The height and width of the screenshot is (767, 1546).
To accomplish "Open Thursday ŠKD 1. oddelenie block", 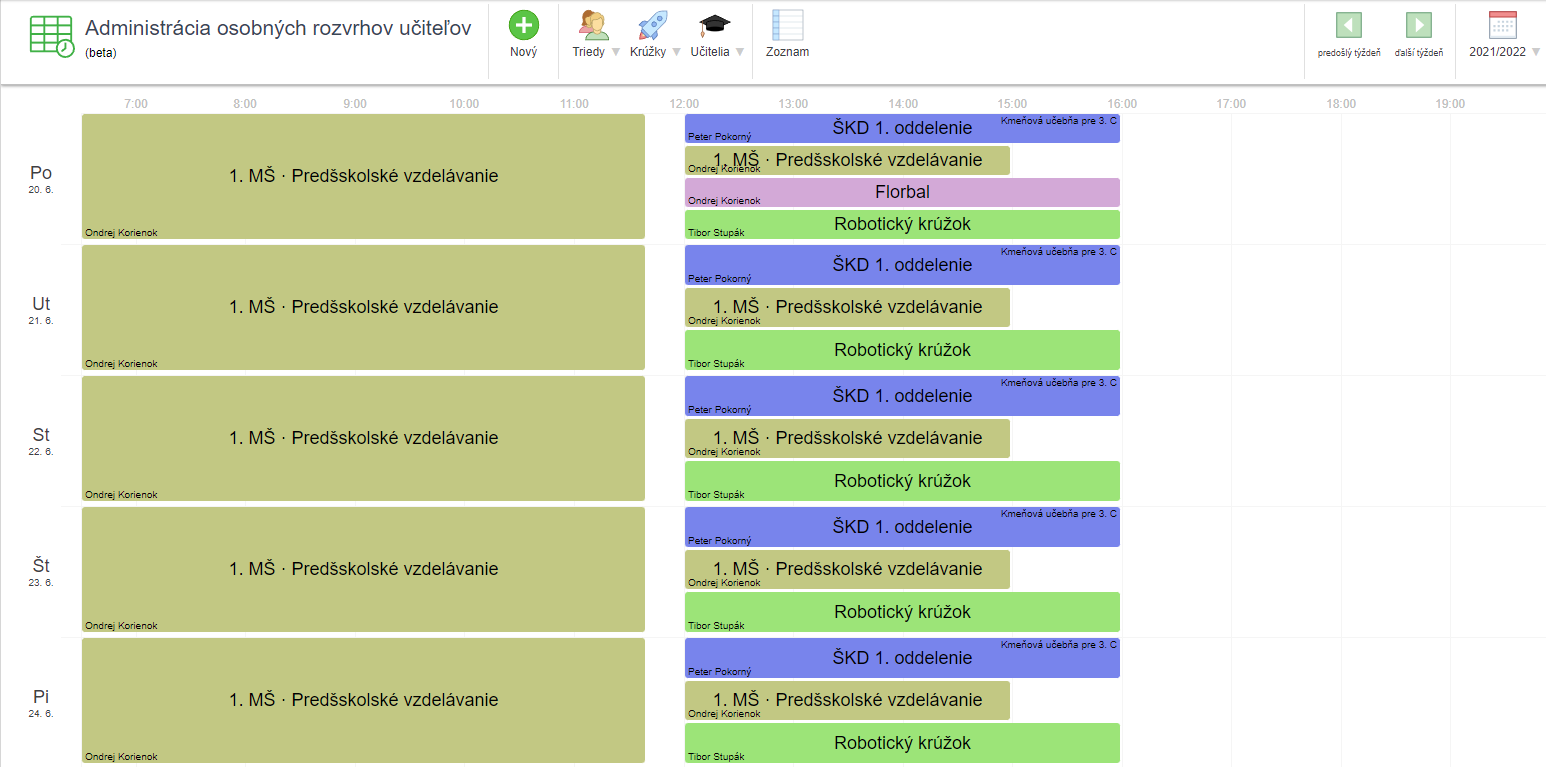I will tap(902, 527).
